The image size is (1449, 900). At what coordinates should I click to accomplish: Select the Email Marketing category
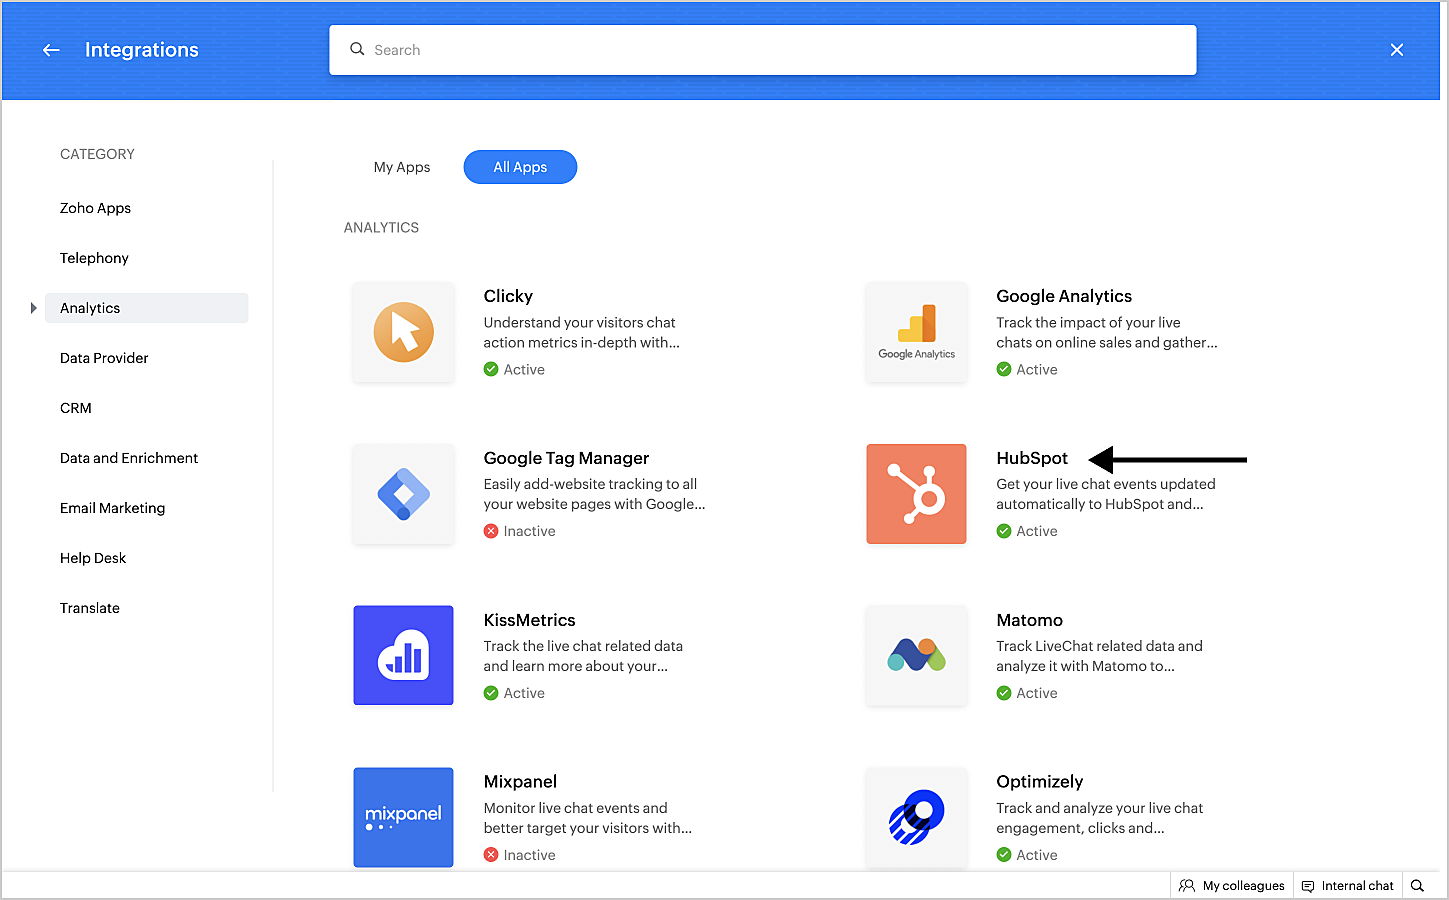[113, 508]
